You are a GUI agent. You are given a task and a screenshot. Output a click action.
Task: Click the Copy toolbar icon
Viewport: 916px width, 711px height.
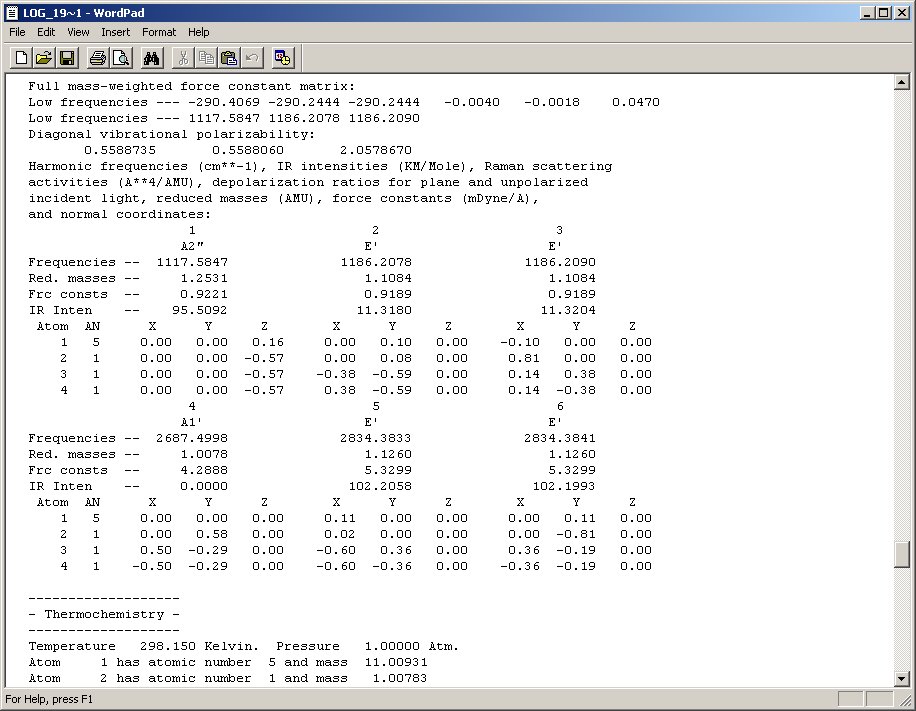[206, 58]
